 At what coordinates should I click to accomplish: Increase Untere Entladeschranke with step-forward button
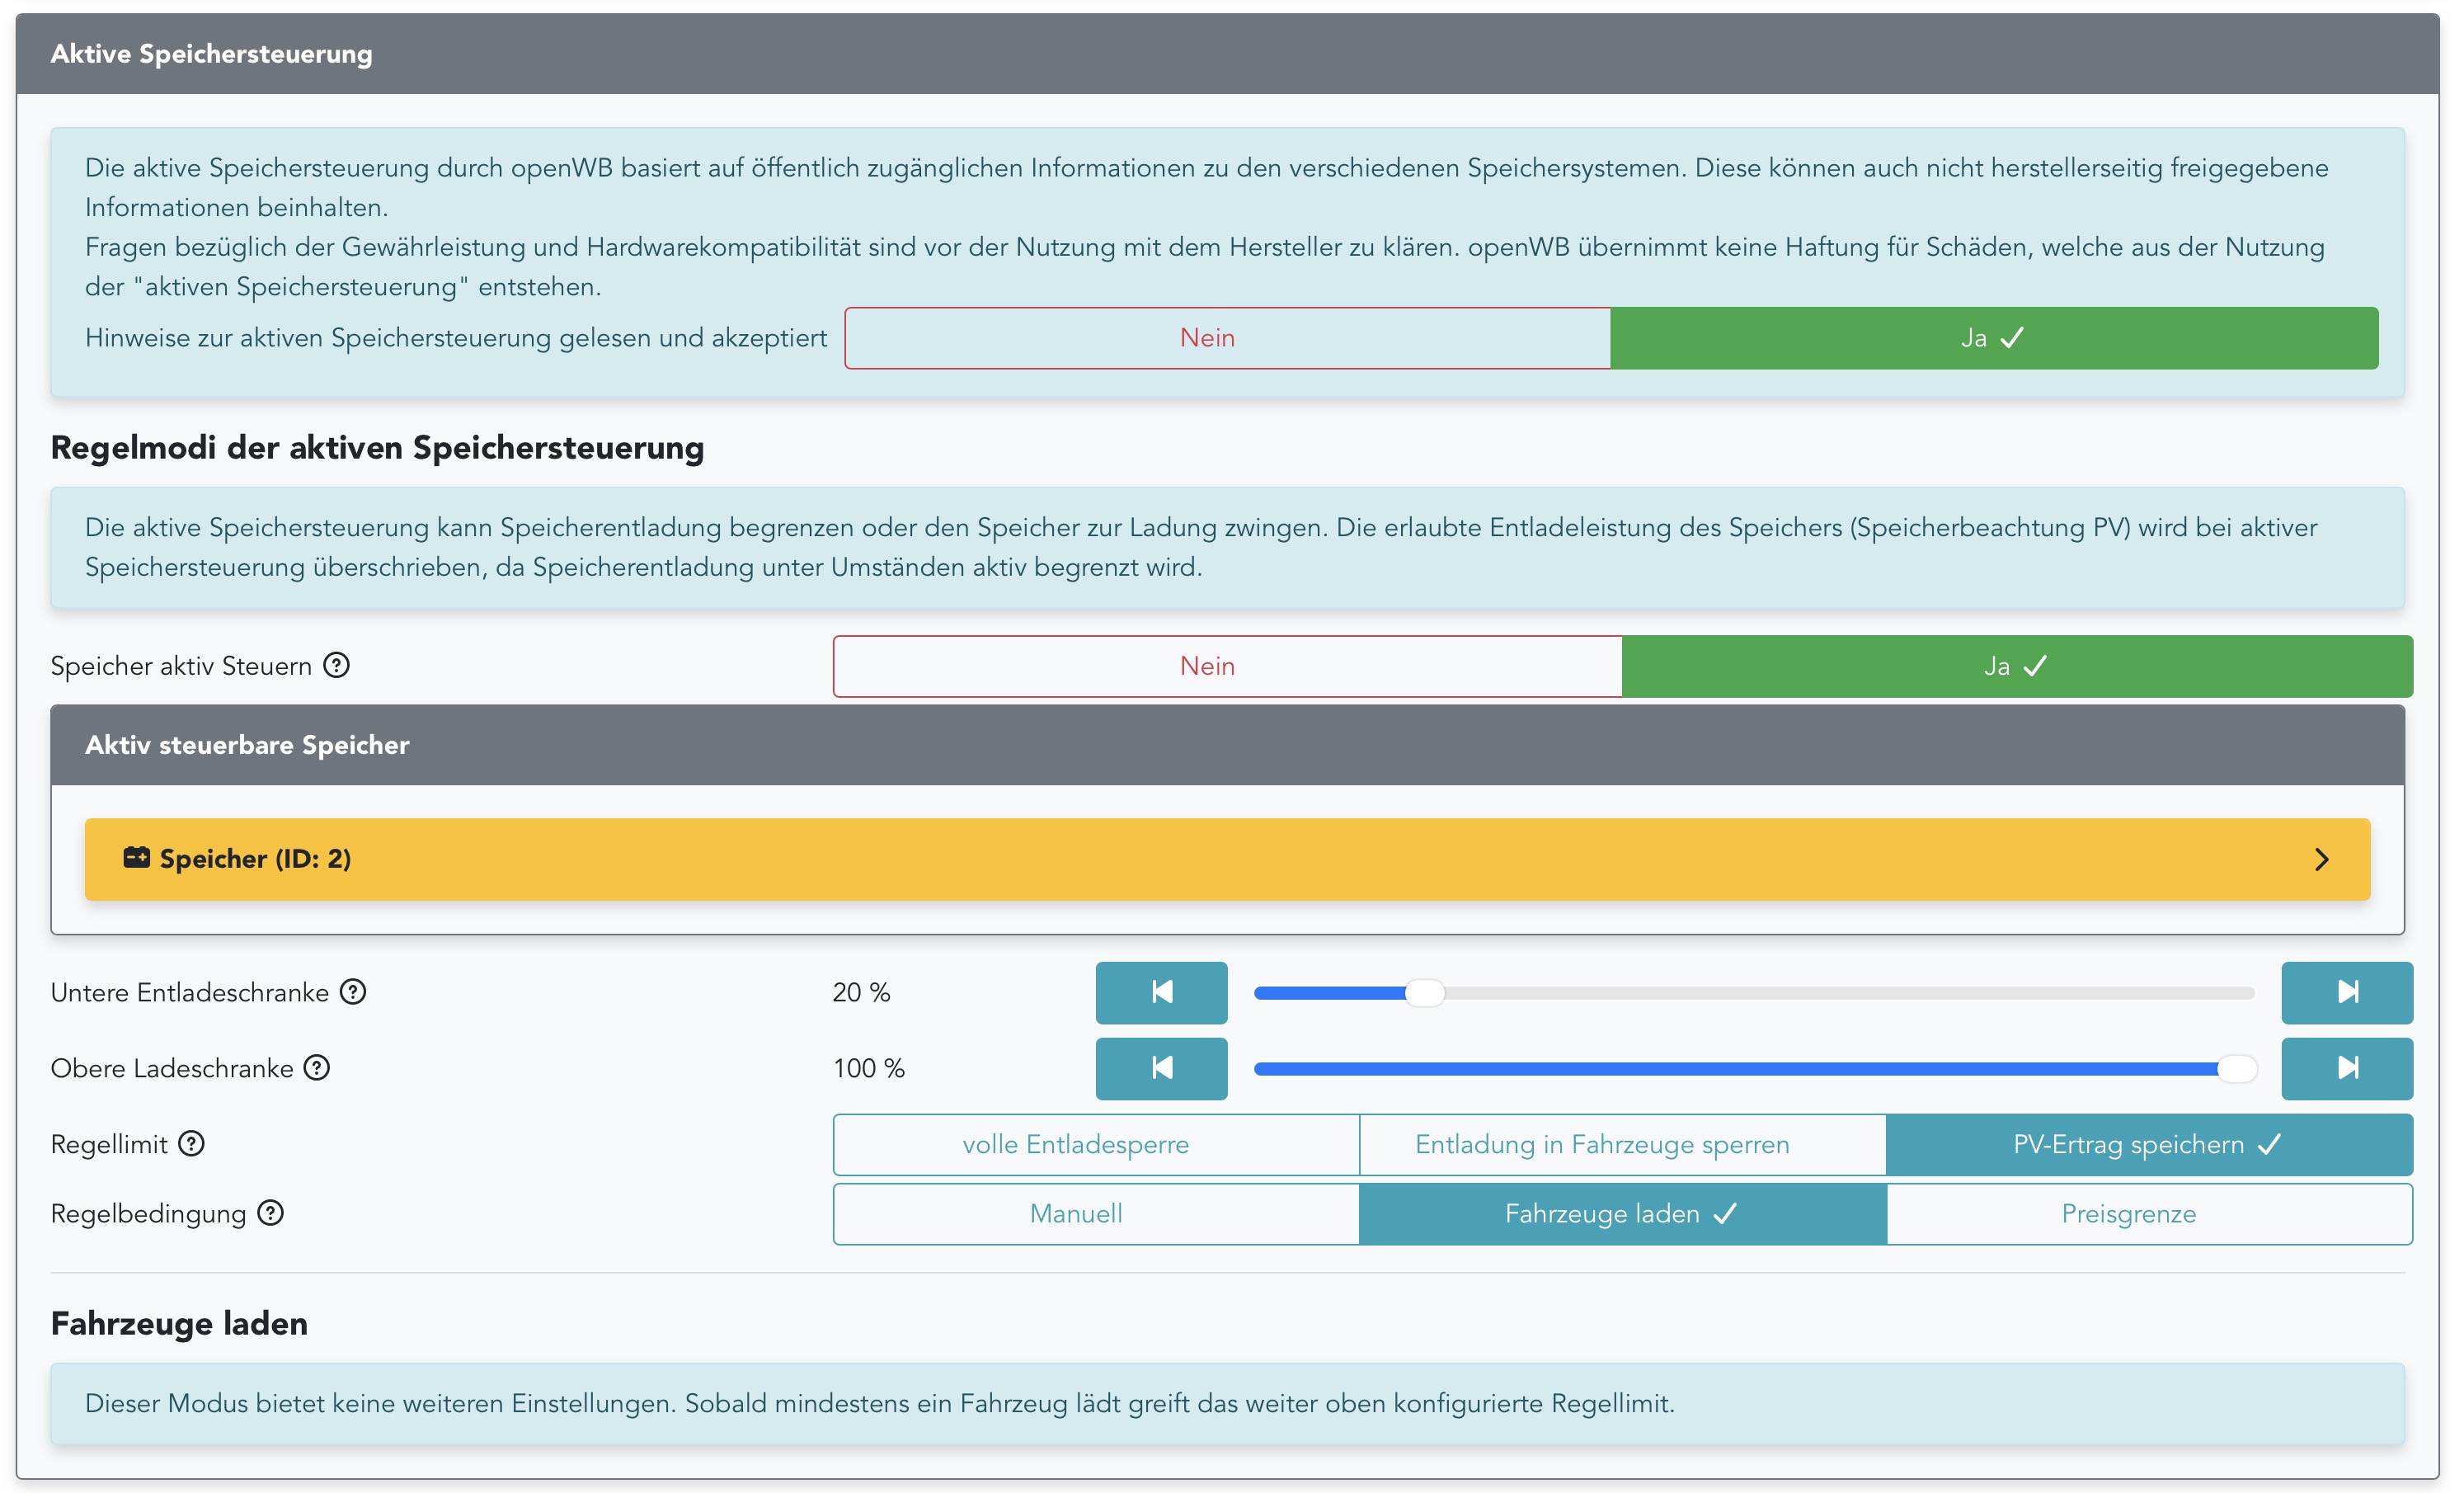click(2346, 992)
